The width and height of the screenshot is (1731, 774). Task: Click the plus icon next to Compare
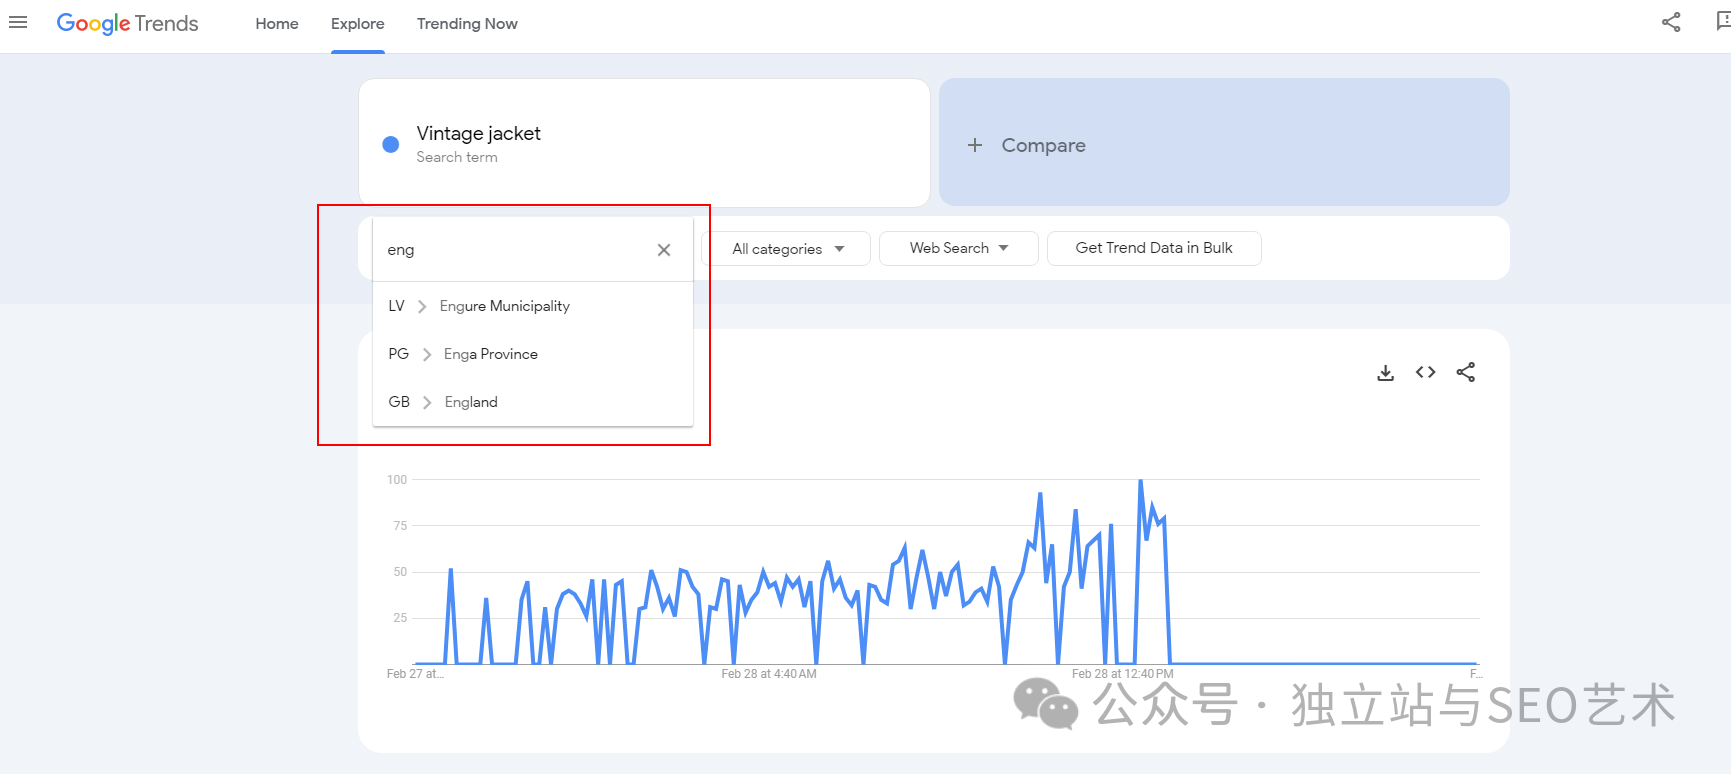[975, 145]
